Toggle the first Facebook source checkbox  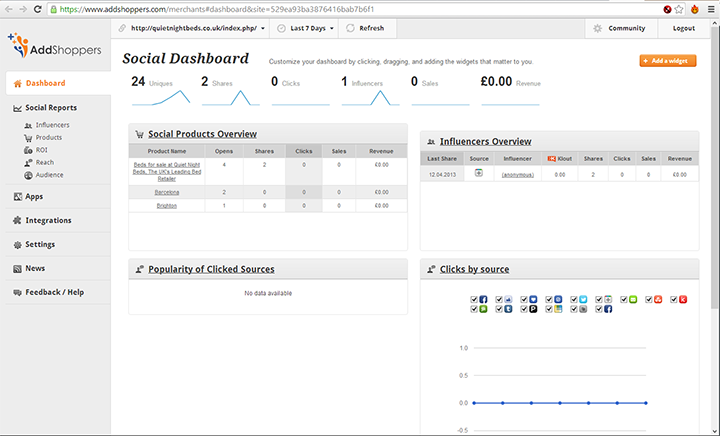(x=474, y=299)
